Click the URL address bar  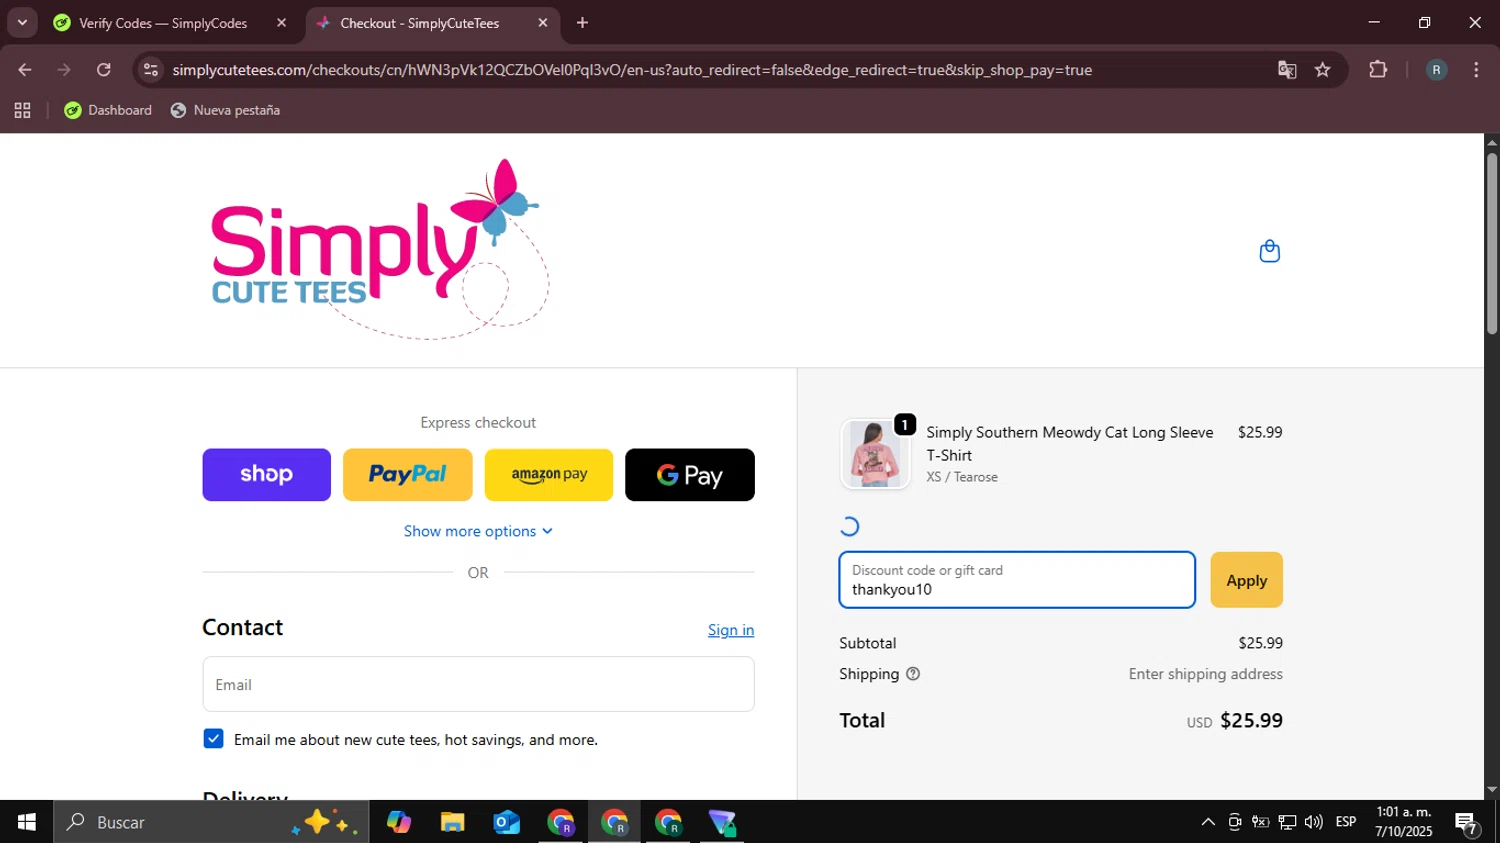click(x=632, y=70)
